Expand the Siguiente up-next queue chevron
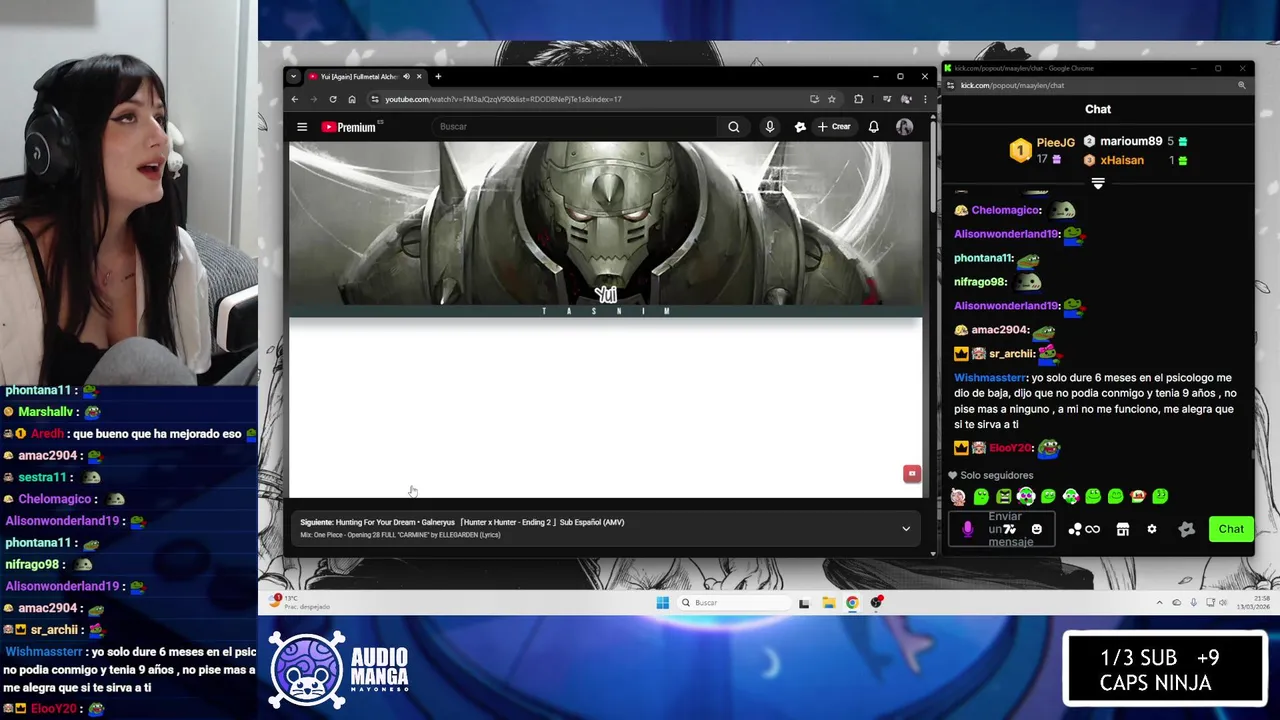The width and height of the screenshot is (1280, 720). (x=906, y=529)
